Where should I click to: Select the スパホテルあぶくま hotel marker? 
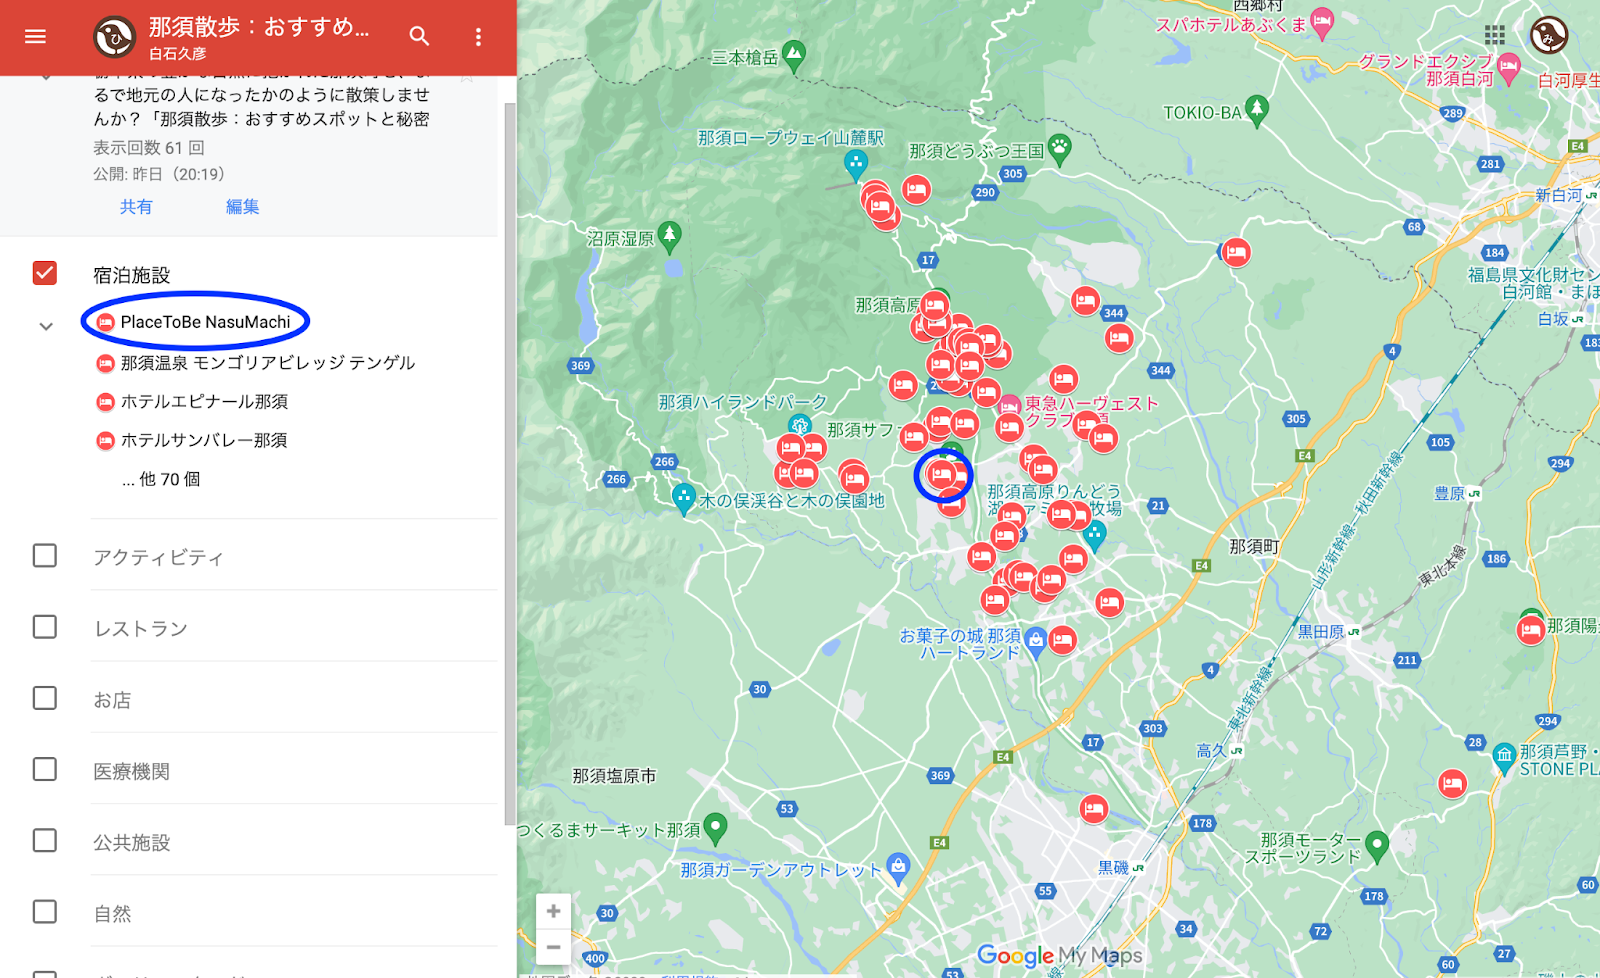(1322, 23)
